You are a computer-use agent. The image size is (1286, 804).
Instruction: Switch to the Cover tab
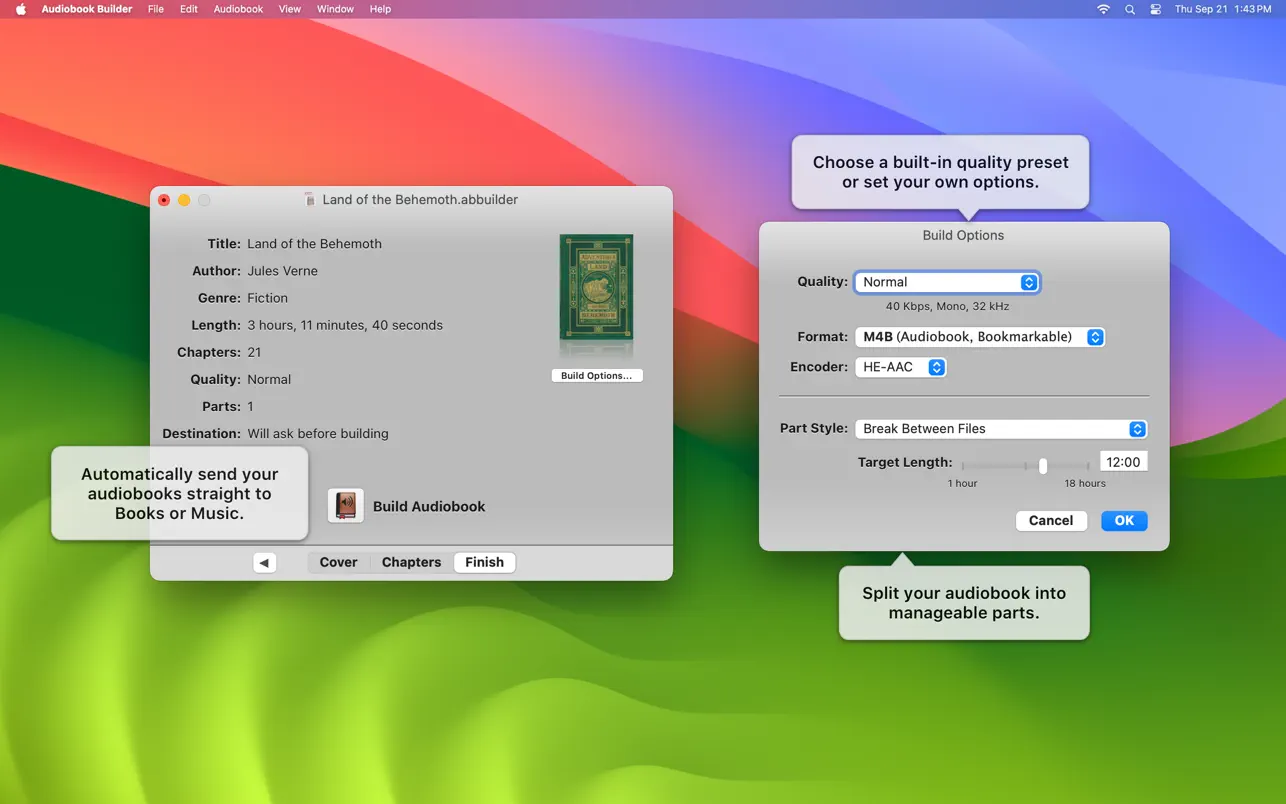(338, 563)
